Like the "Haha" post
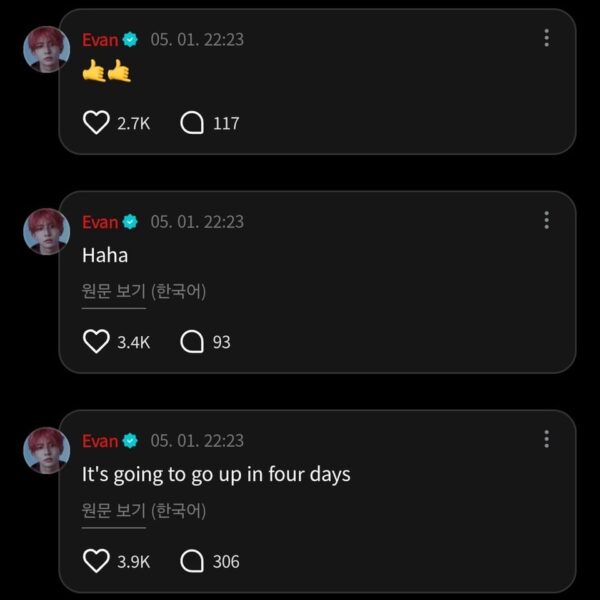This screenshot has width=600, height=600. pos(96,342)
